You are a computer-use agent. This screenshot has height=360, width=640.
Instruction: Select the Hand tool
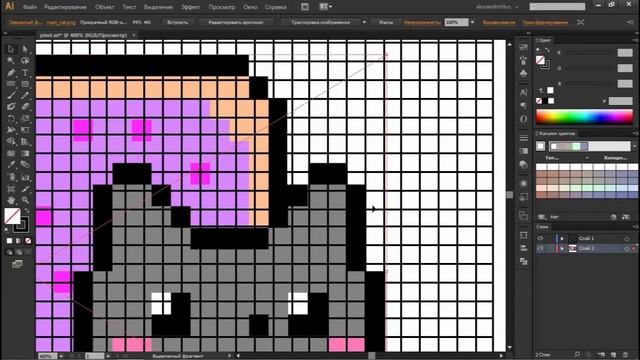(11, 200)
